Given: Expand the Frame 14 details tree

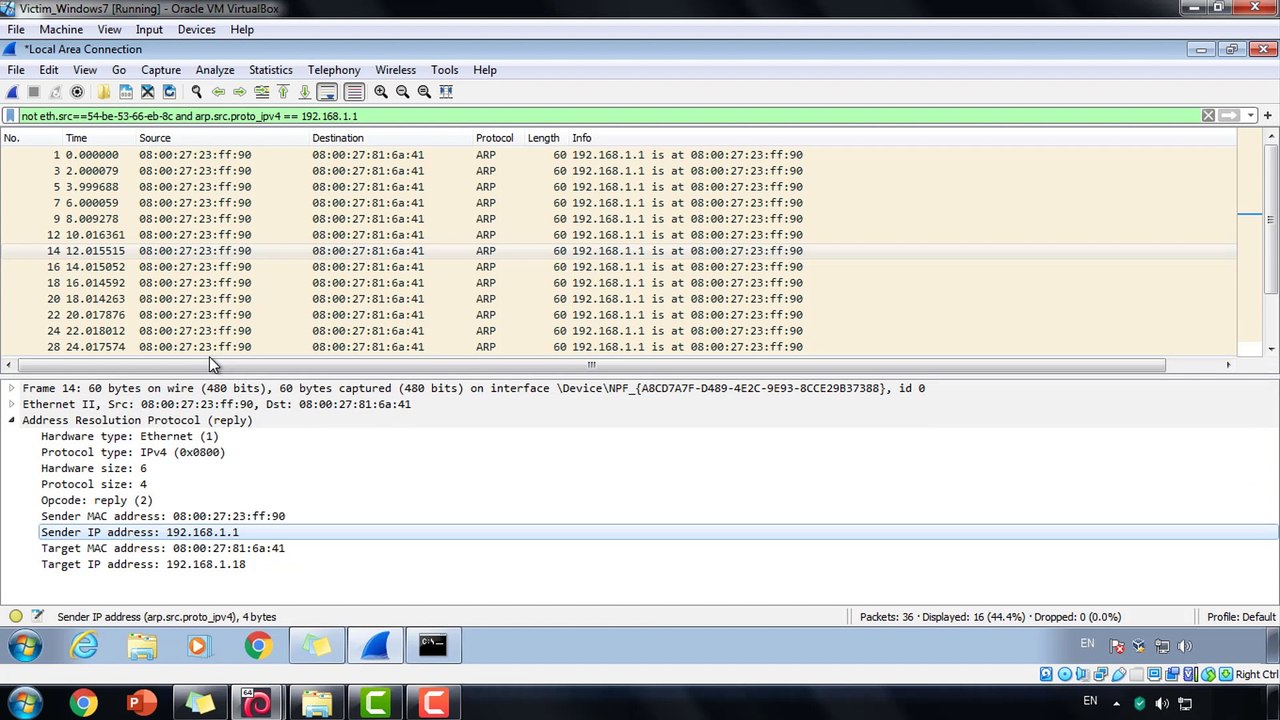Looking at the screenshot, I should 11,388.
